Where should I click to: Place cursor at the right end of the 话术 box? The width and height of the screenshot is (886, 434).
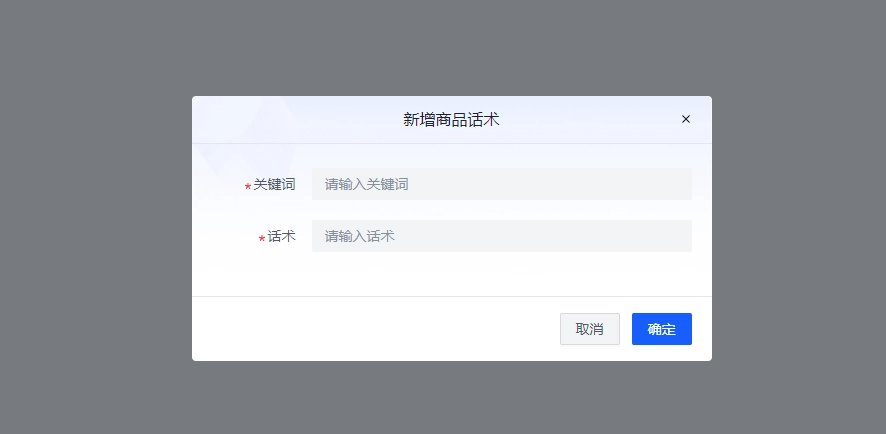[684, 236]
